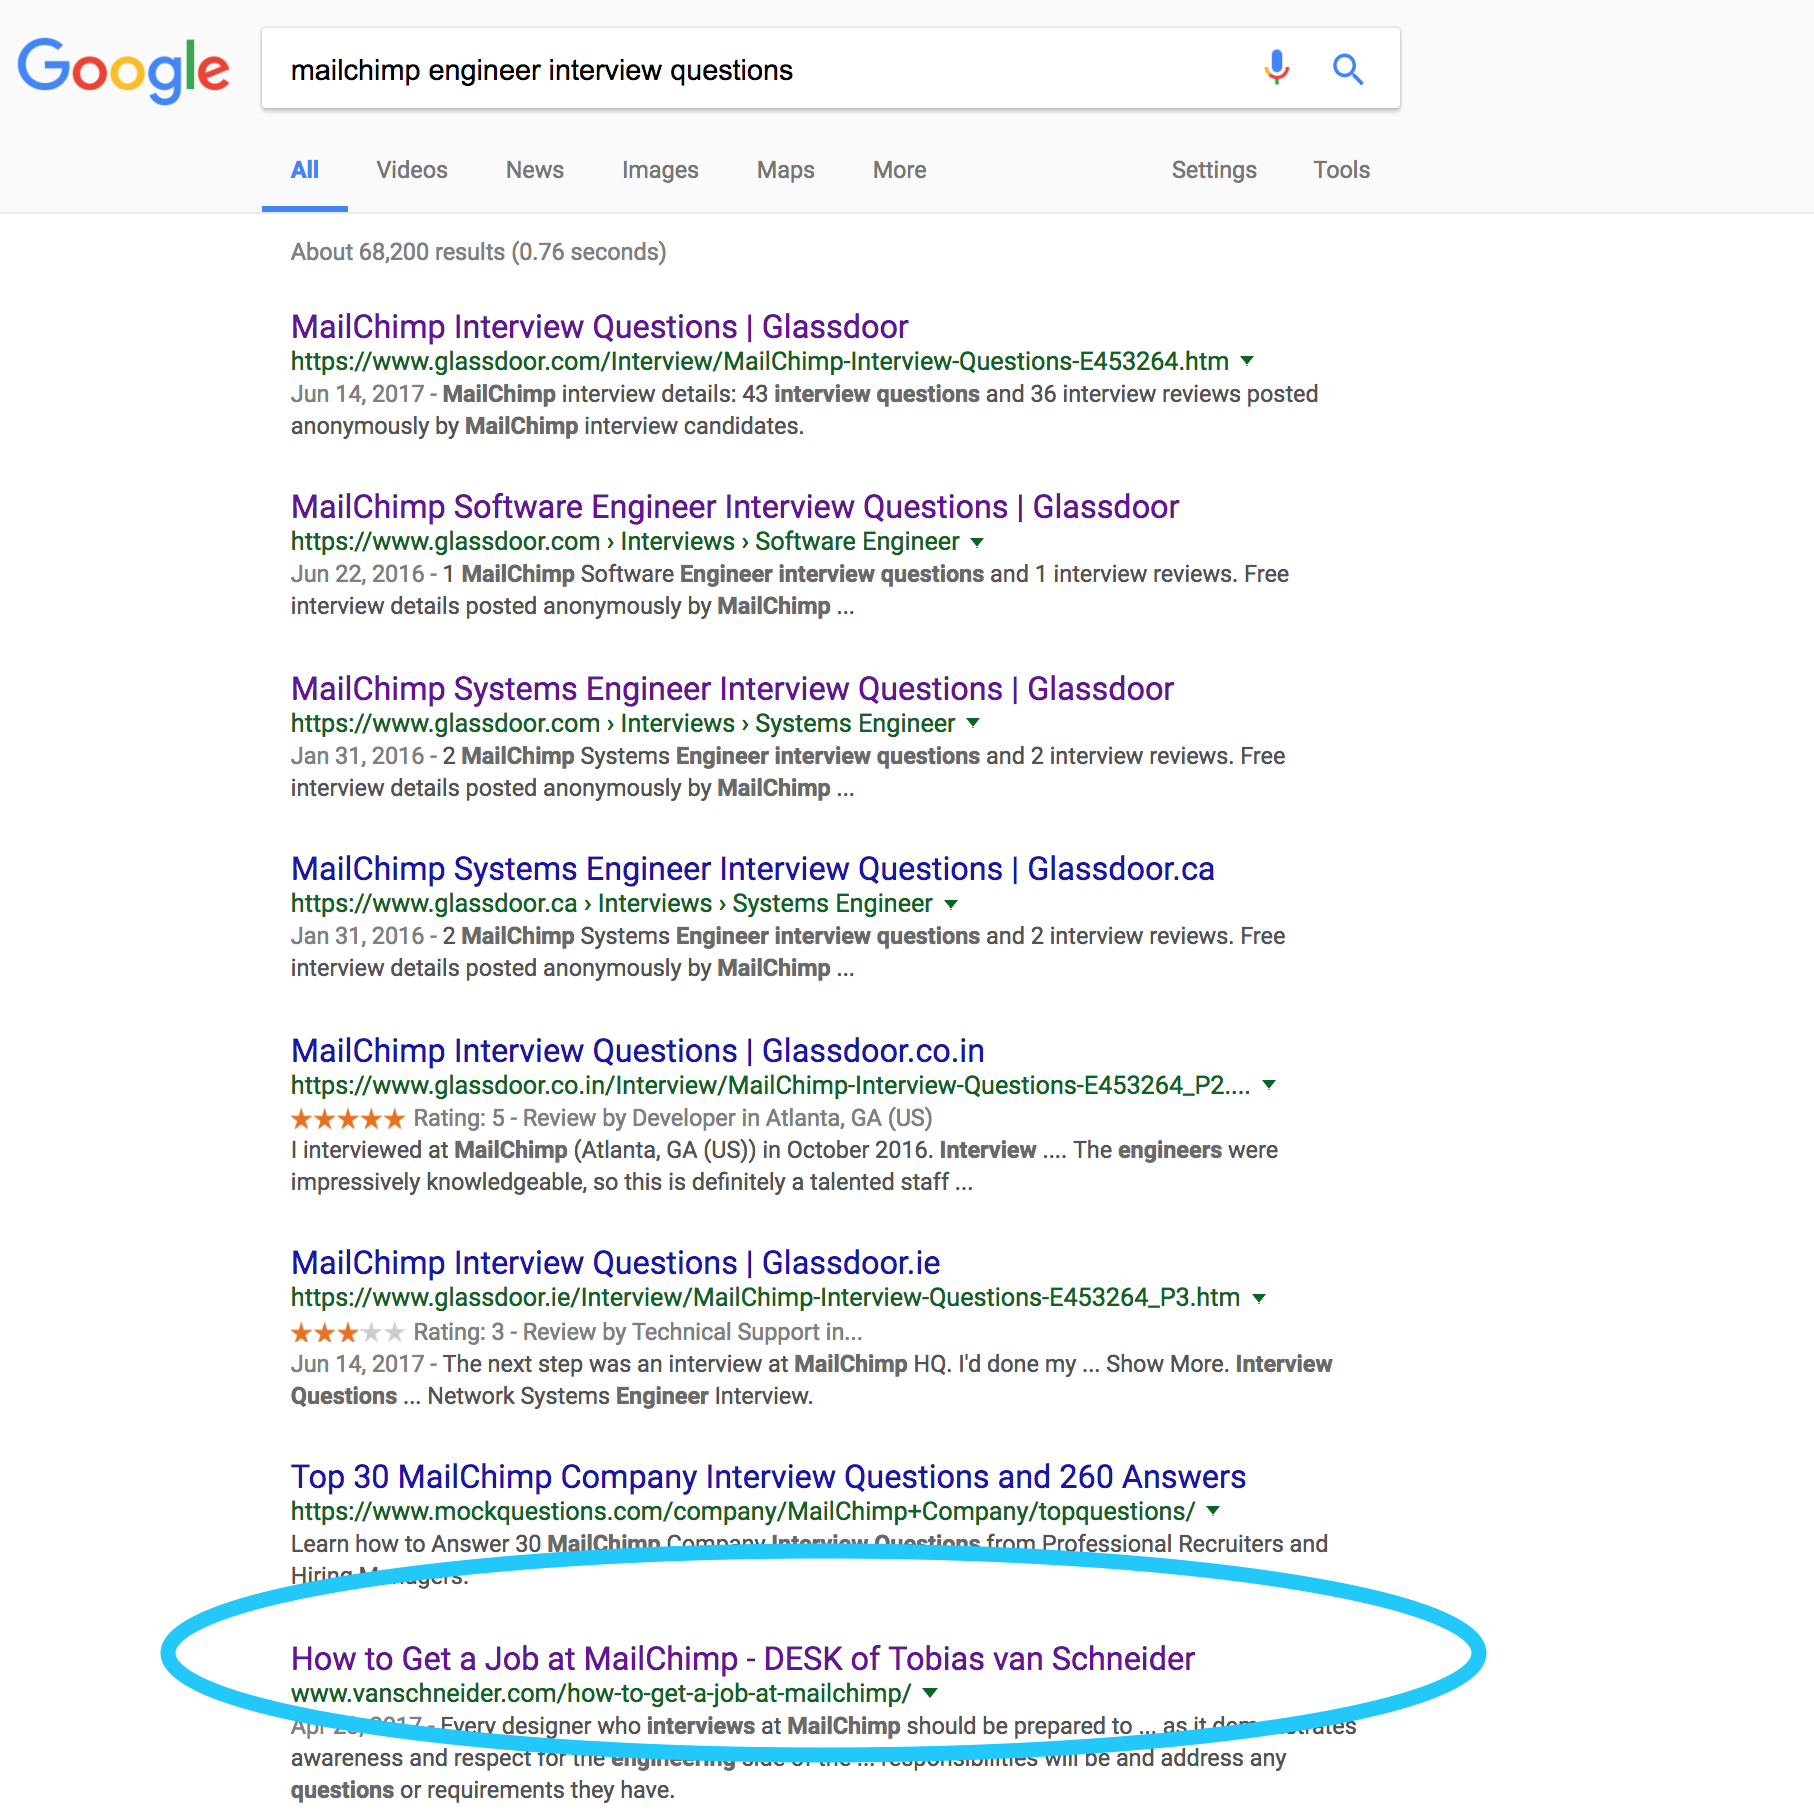Image resolution: width=1814 pixels, height=1816 pixels.
Task: Open MailChimp Software Engineer Interview Questions result
Action: (735, 507)
